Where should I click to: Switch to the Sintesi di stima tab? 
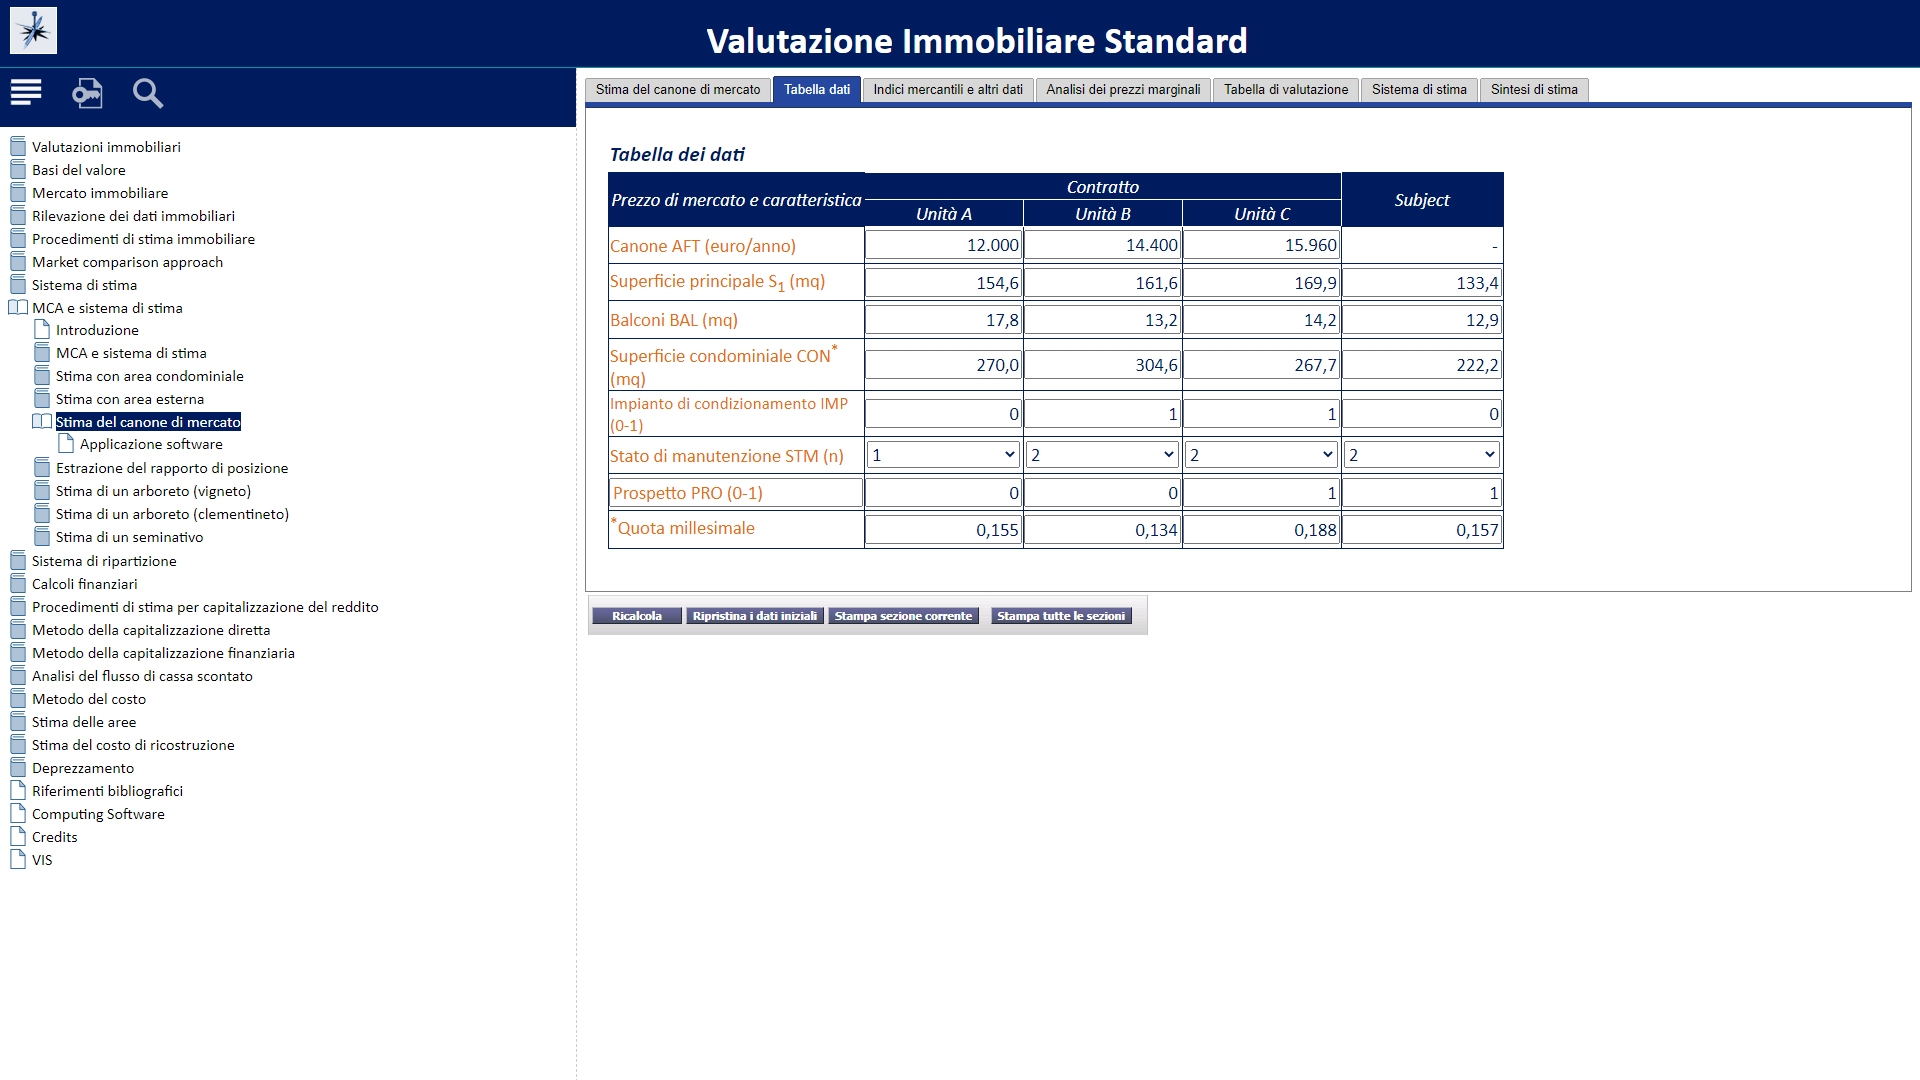coord(1534,90)
